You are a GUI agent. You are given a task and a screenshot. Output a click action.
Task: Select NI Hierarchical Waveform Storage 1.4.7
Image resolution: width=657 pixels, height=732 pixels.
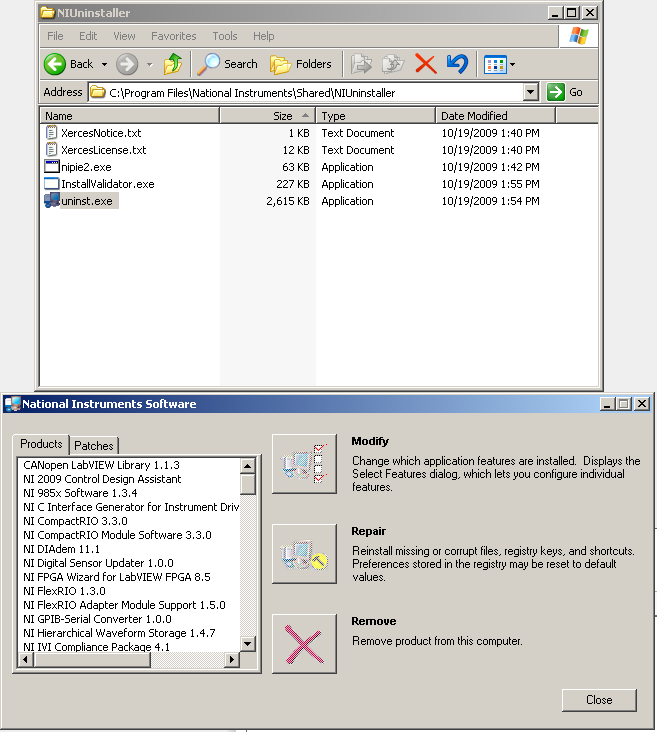click(x=119, y=633)
